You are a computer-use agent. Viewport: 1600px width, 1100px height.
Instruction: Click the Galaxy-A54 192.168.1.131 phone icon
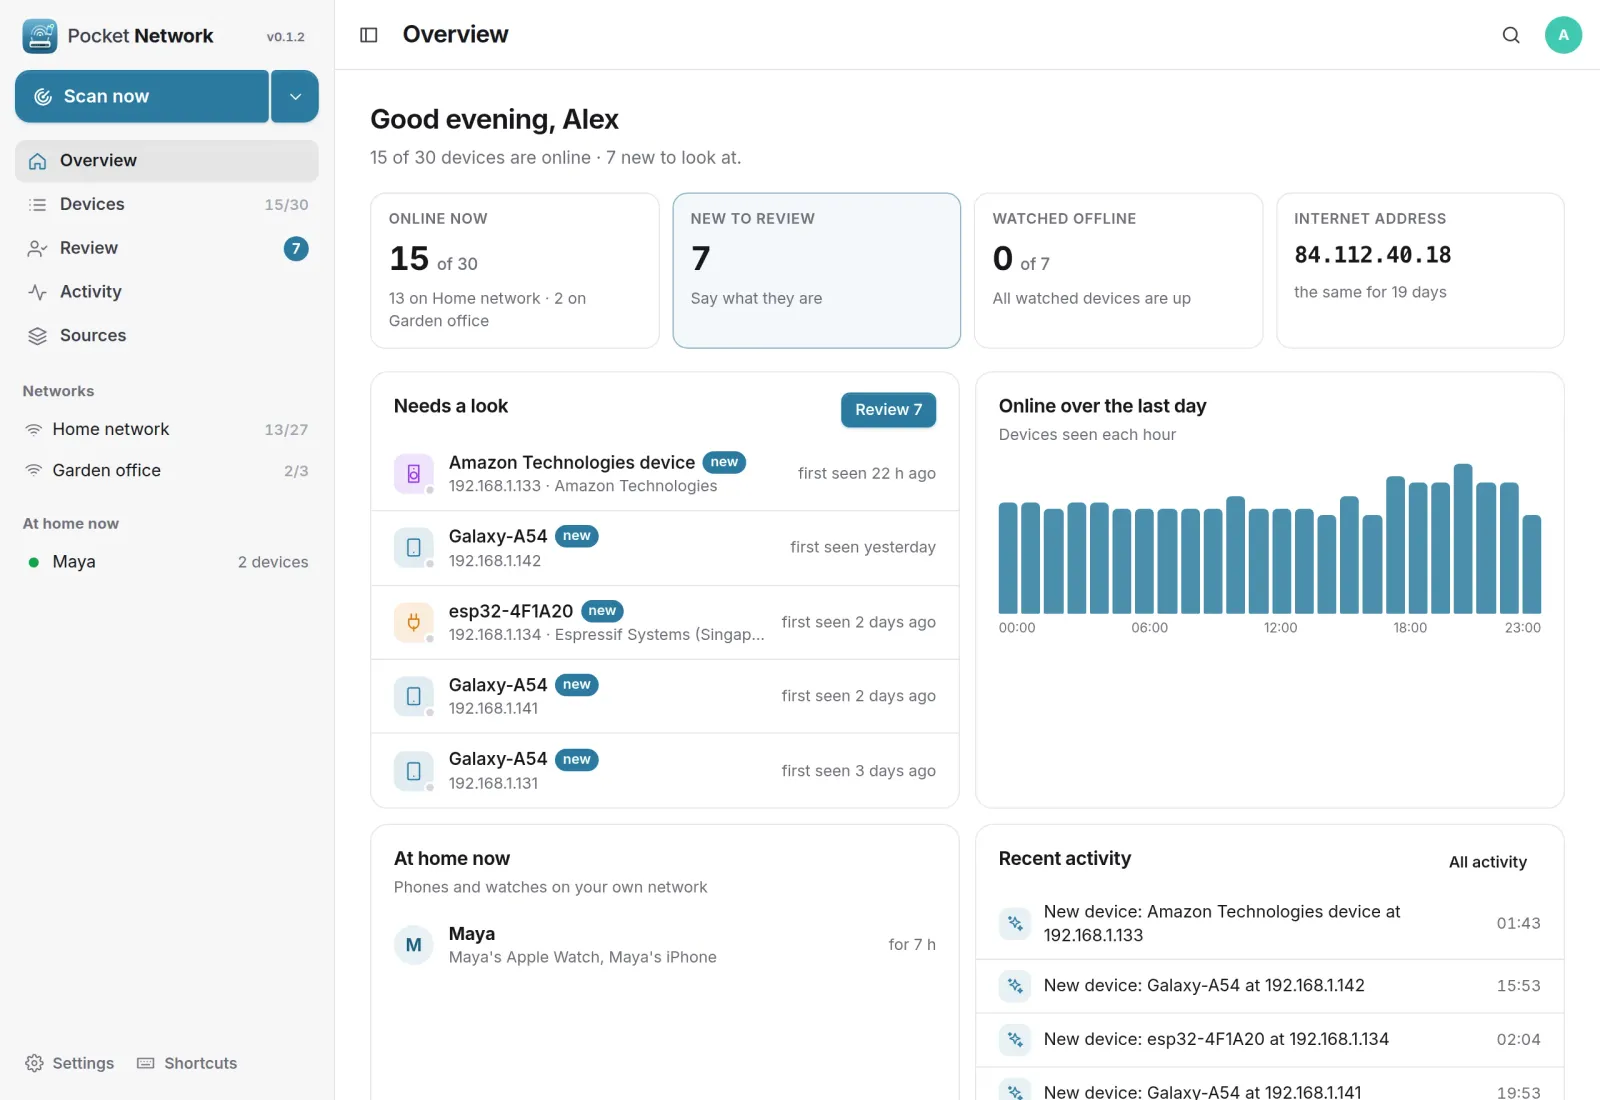[x=413, y=771]
